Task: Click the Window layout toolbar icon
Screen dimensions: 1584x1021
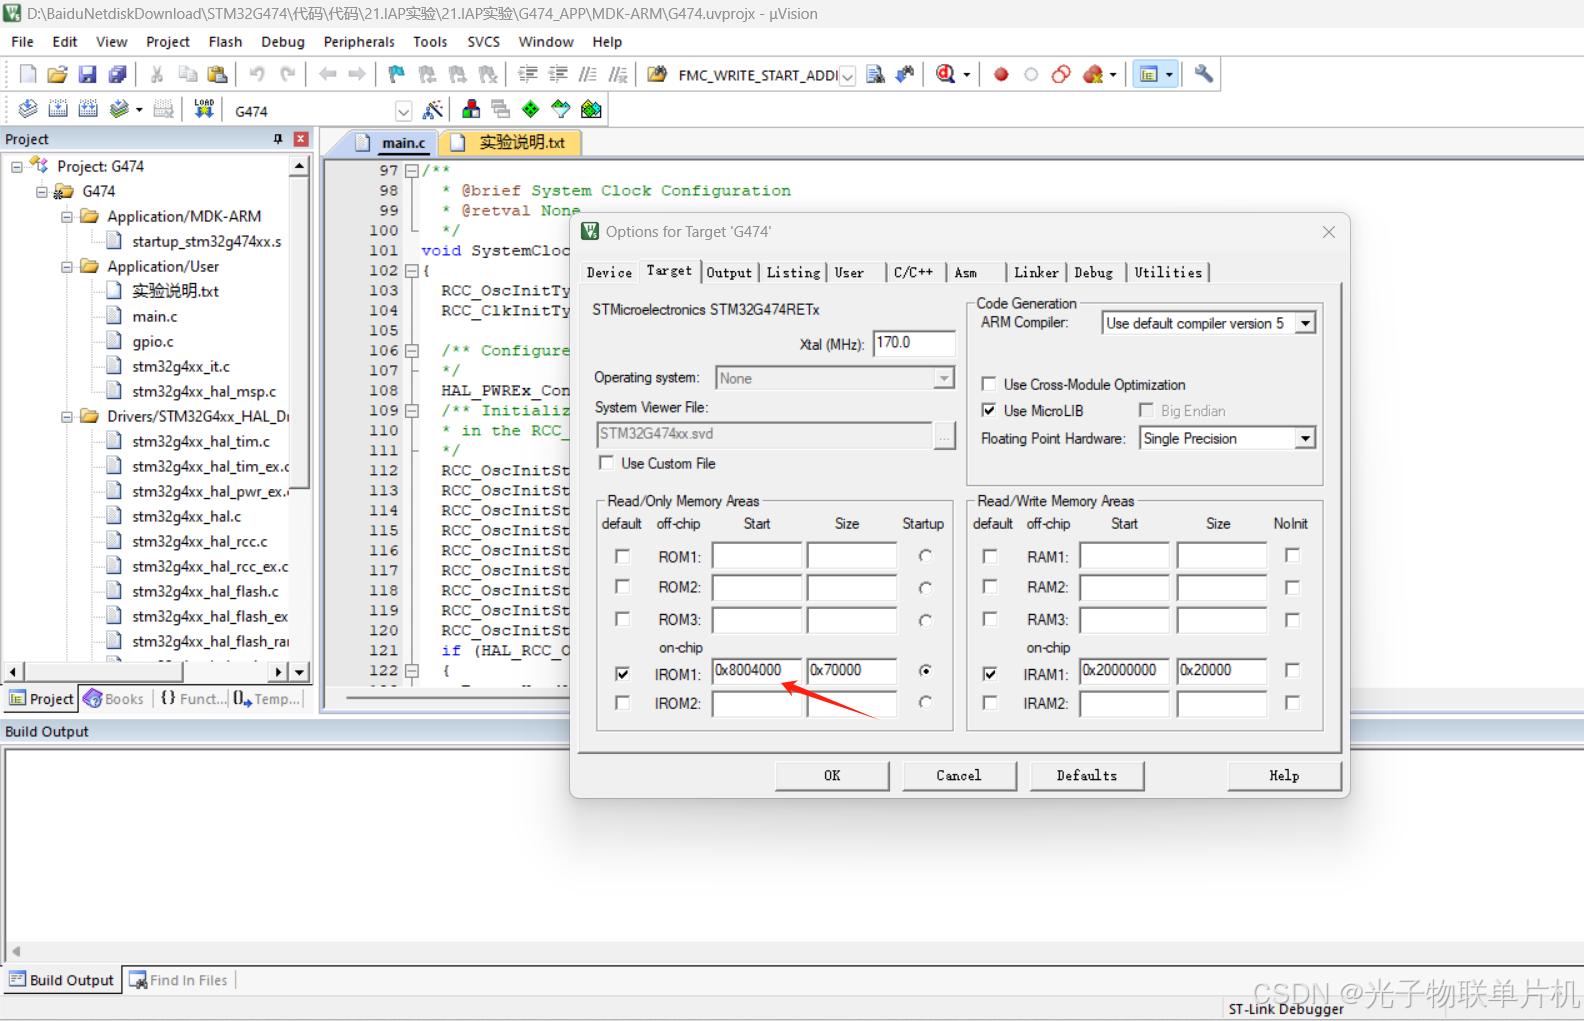Action: 1149,74
